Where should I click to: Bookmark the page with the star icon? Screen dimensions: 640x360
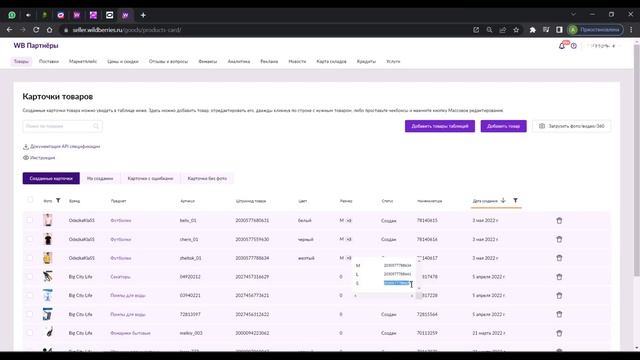(x=516, y=30)
